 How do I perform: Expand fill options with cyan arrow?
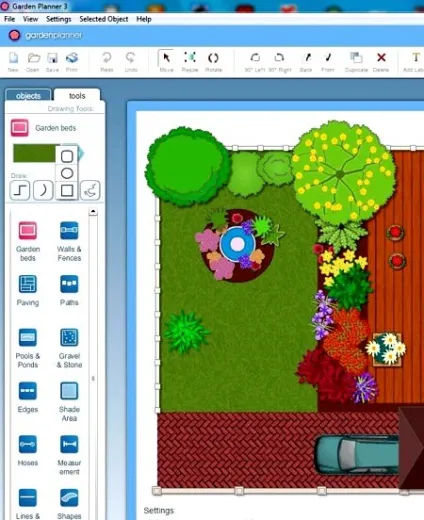coord(81,154)
